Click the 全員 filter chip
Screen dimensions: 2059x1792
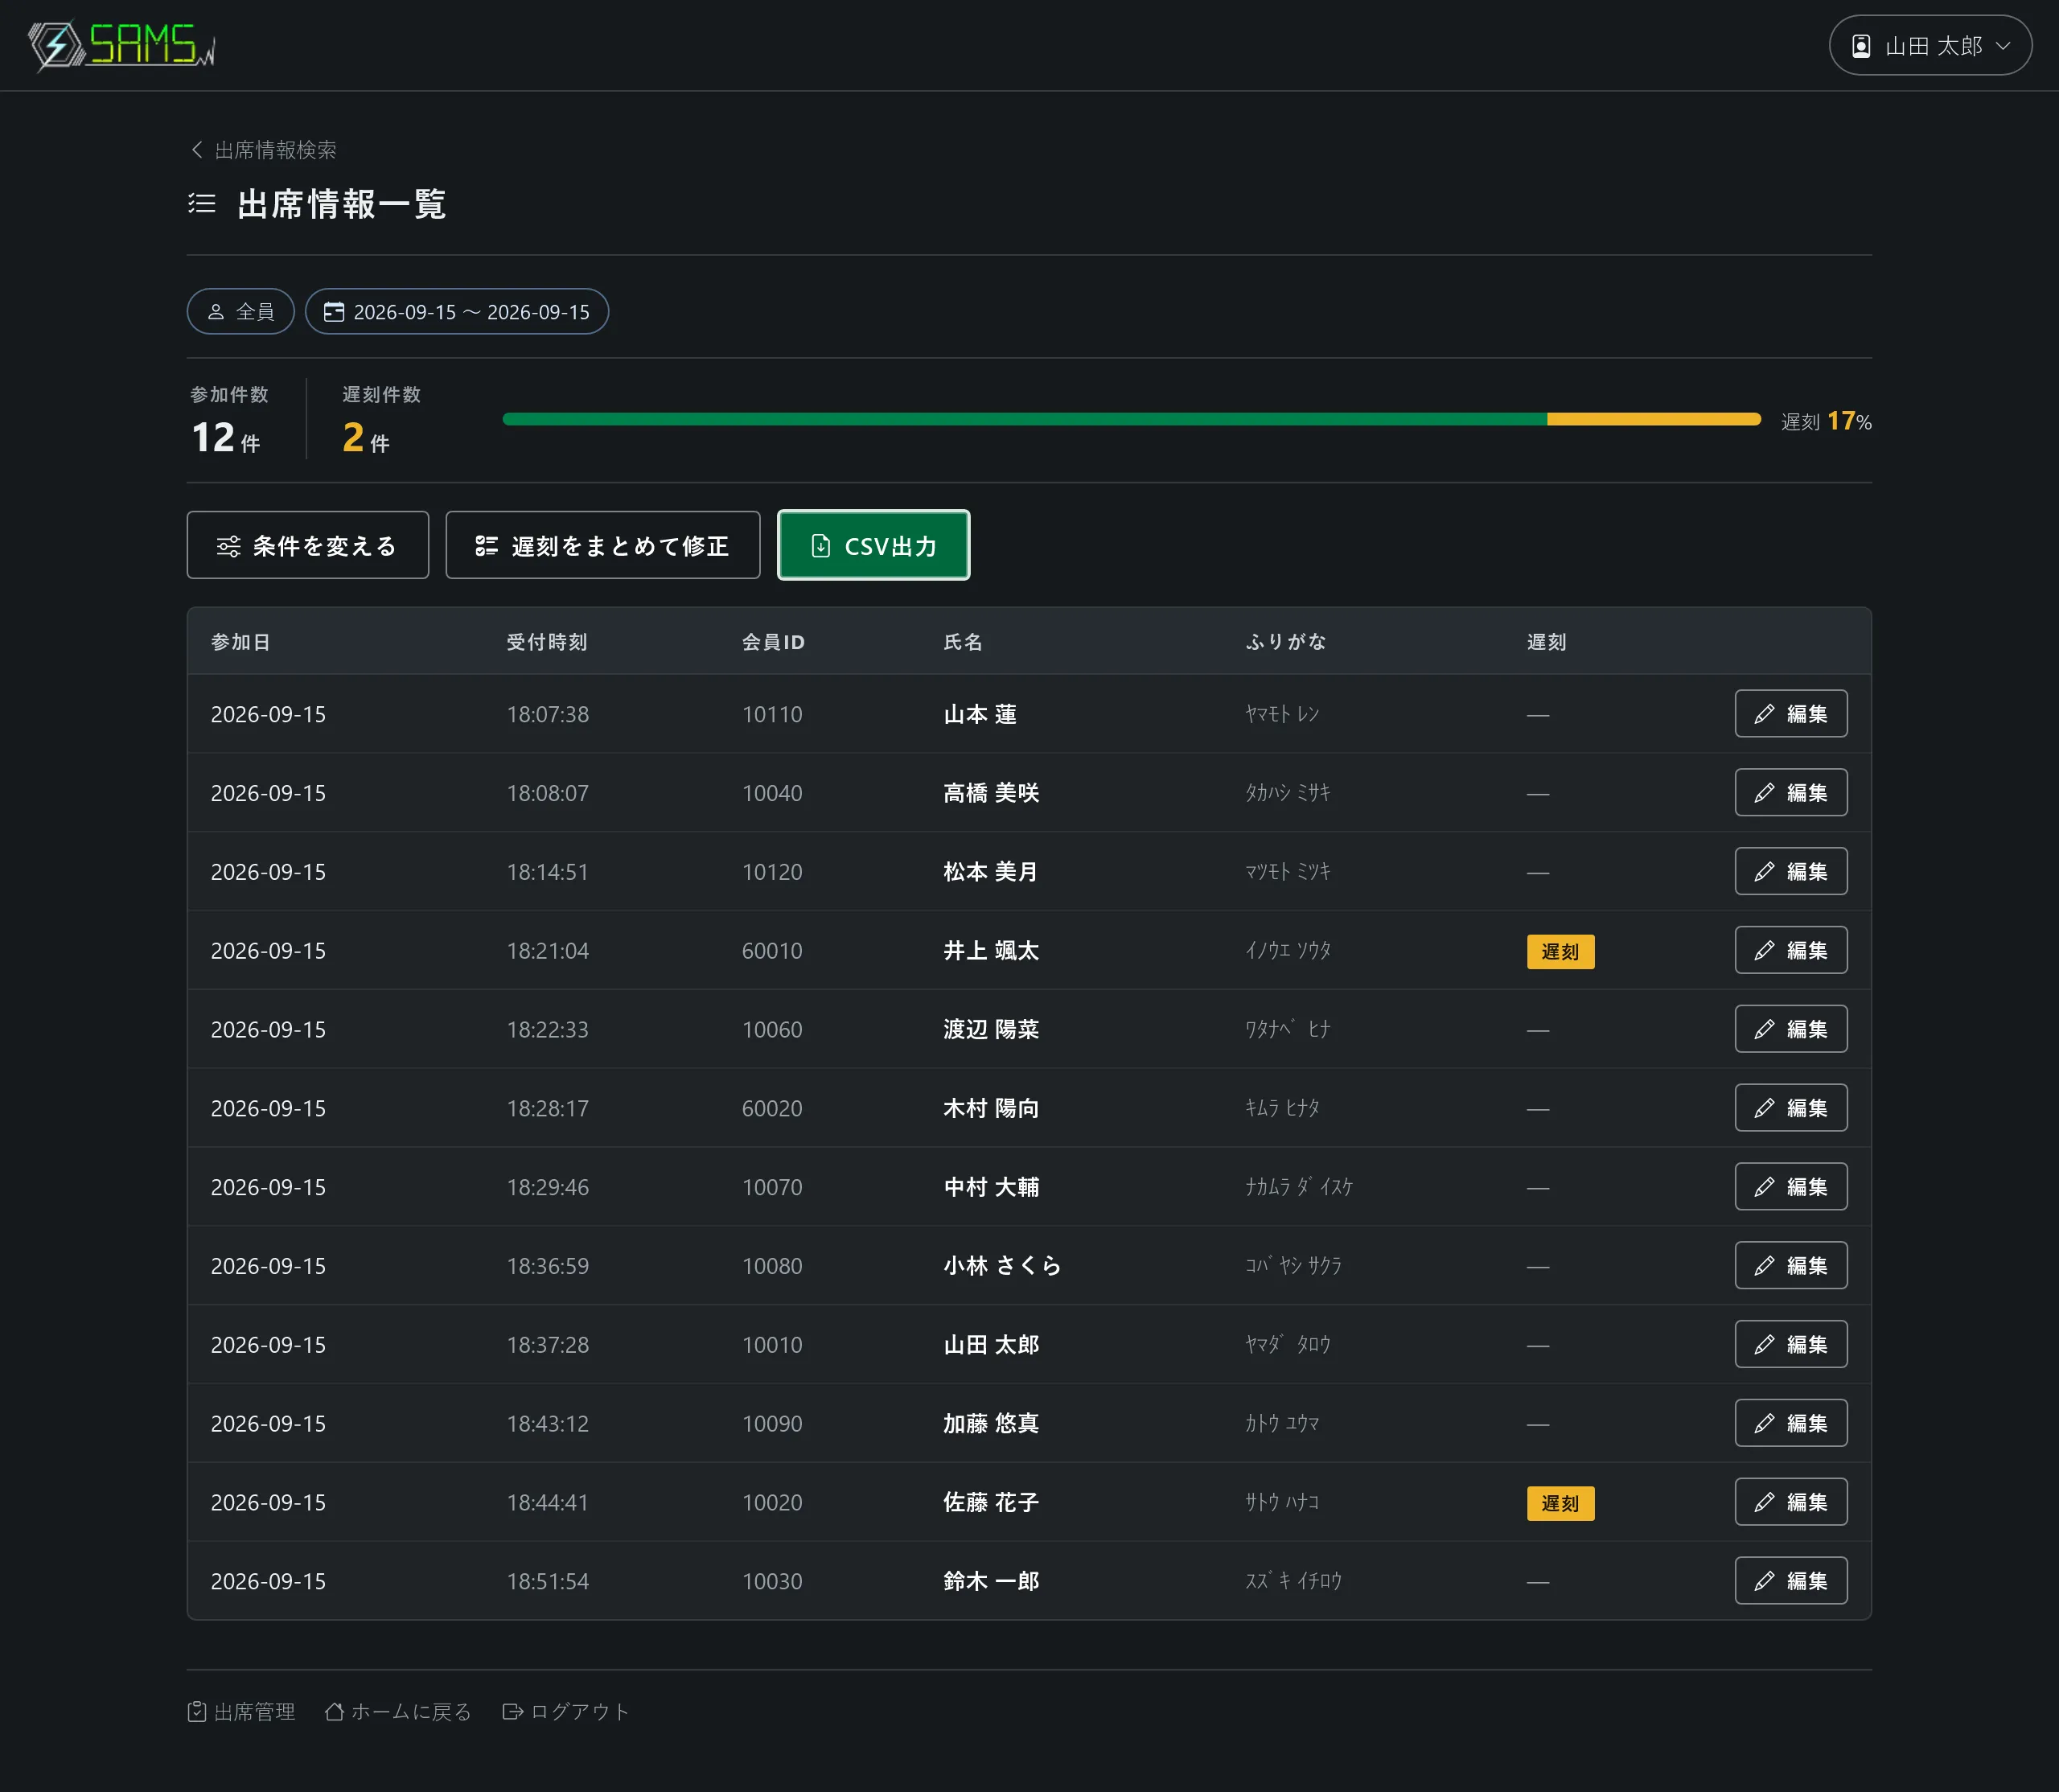tap(241, 312)
